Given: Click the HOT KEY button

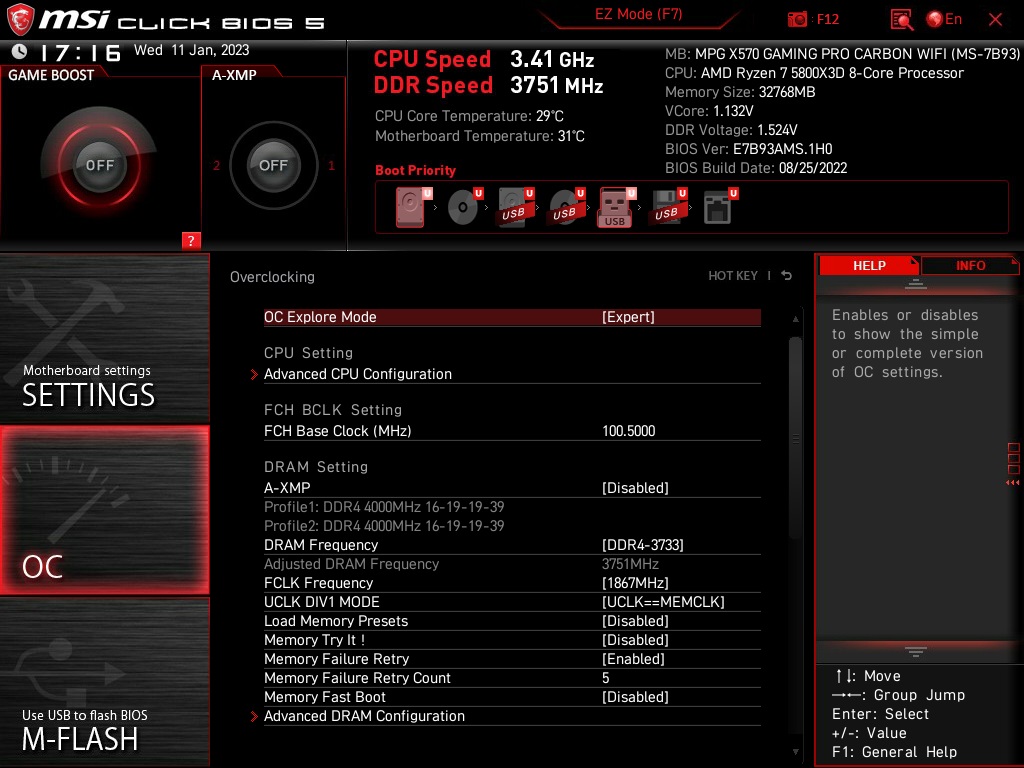Looking at the screenshot, I should pos(733,276).
